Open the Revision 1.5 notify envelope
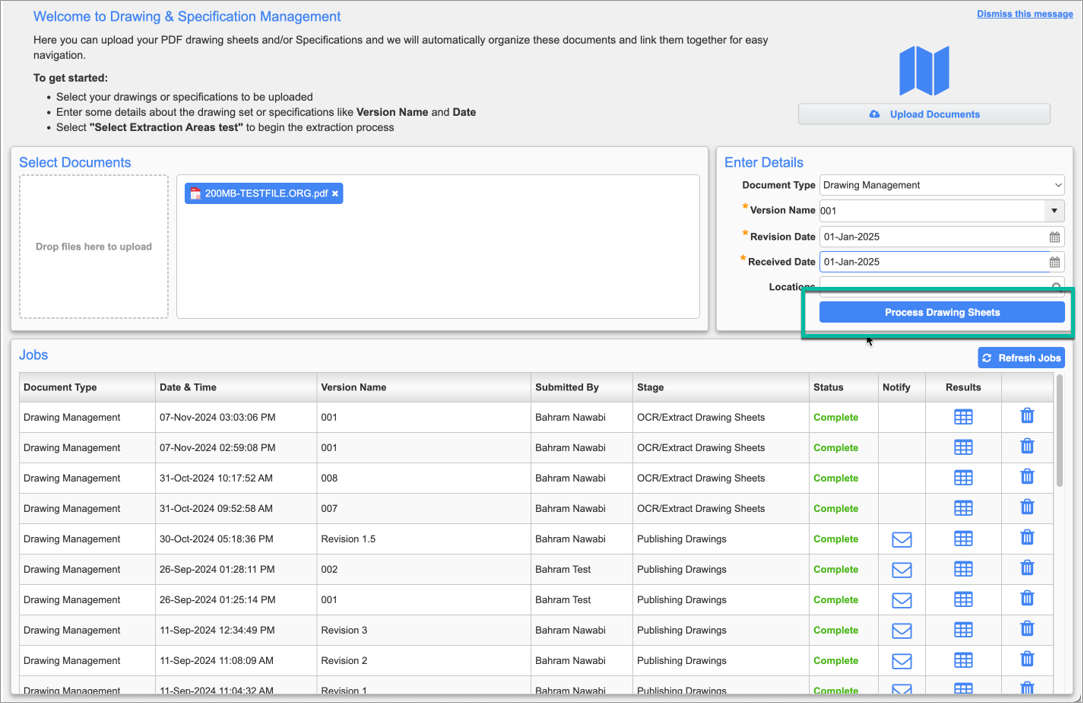This screenshot has height=703, width=1083. 901,539
